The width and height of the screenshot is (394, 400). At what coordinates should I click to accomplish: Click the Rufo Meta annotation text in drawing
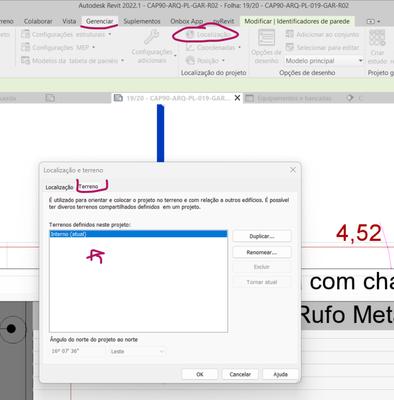(x=347, y=315)
